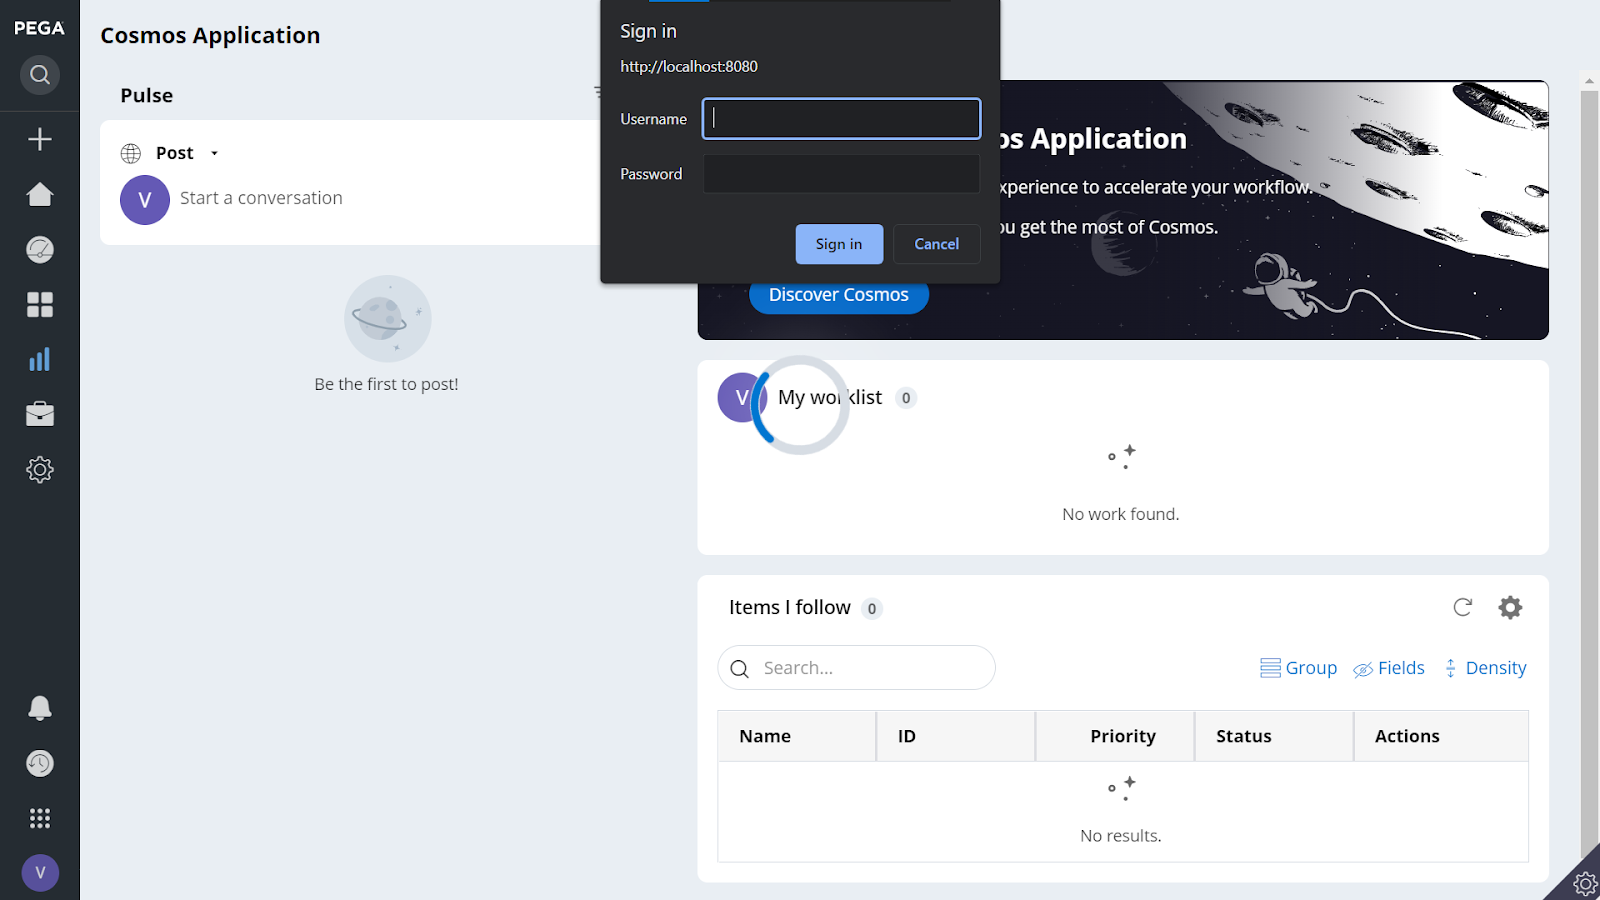Image resolution: width=1600 pixels, height=900 pixels.
Task: Click Start a conversation field
Action: click(261, 198)
